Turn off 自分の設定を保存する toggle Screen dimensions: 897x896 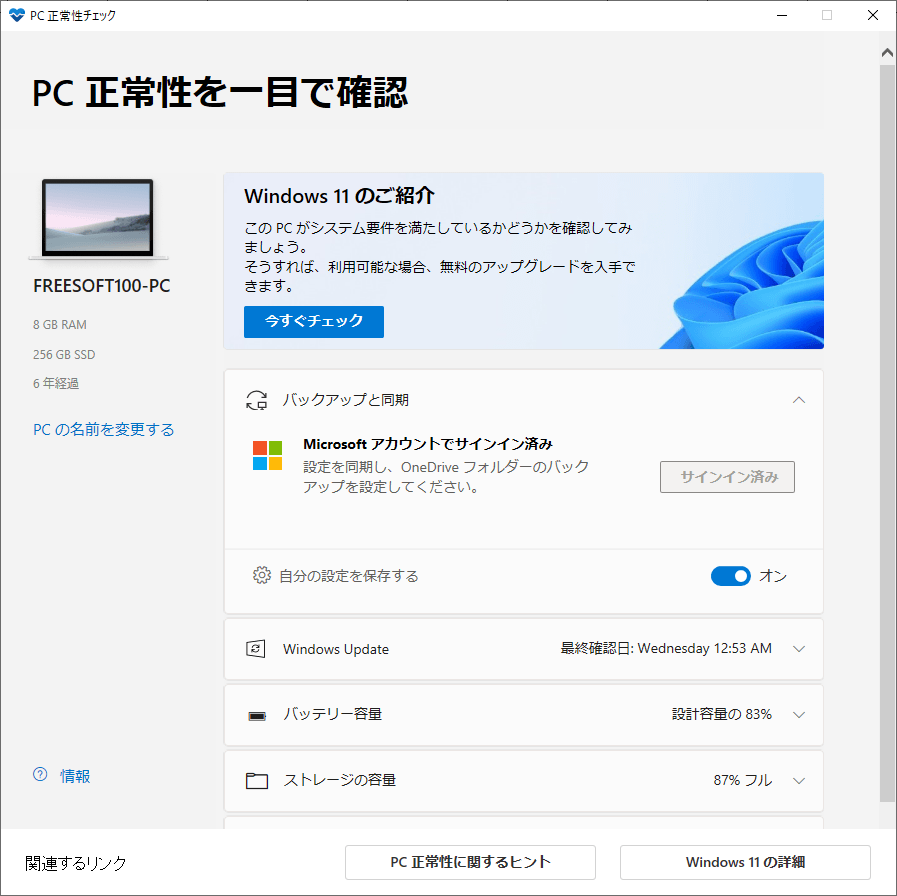pyautogui.click(x=730, y=576)
